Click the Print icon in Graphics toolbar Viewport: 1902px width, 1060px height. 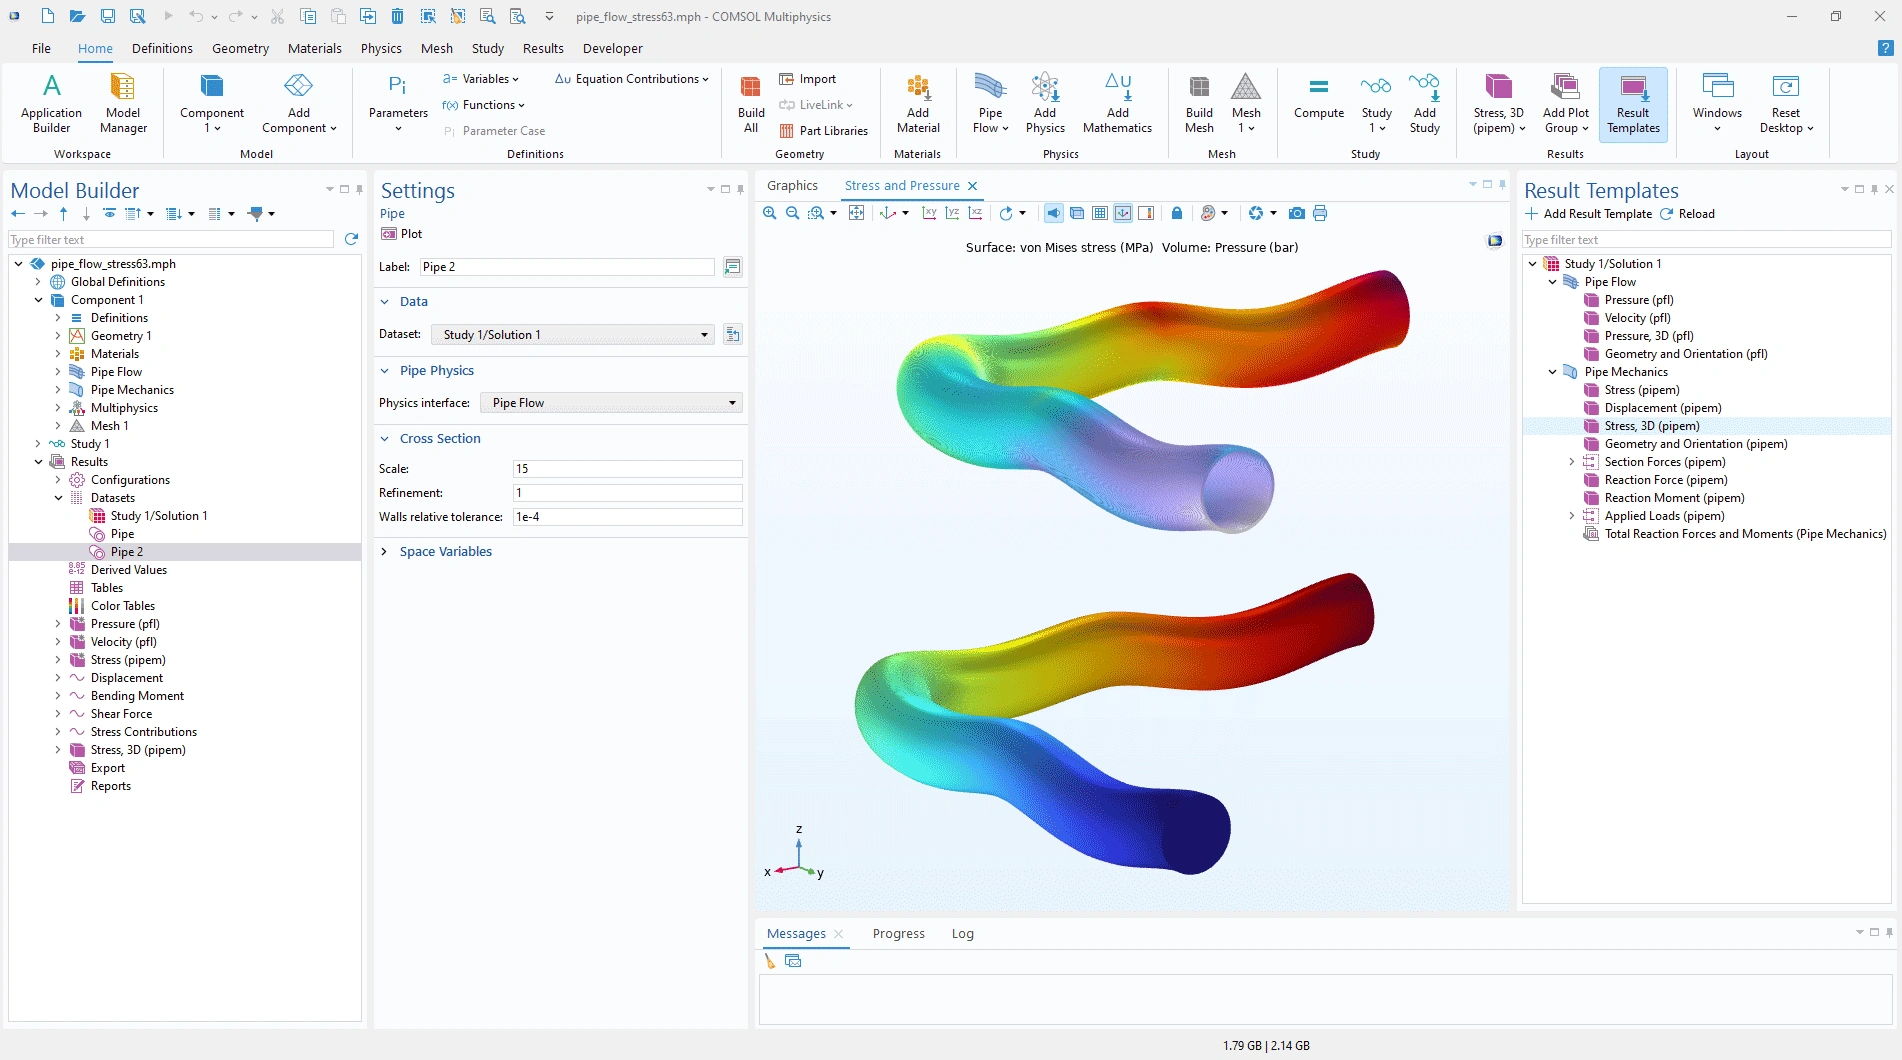click(1320, 213)
